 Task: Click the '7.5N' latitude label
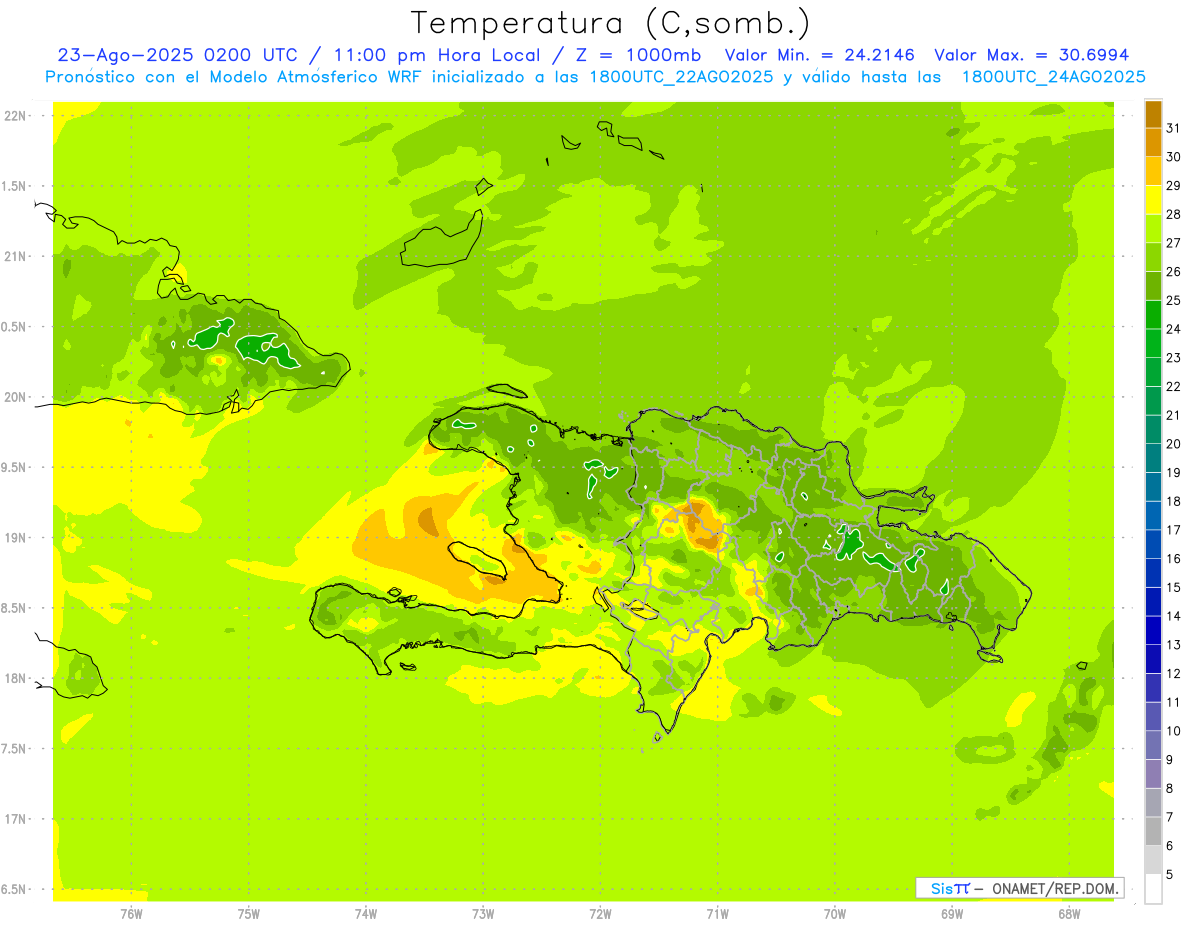[15, 749]
